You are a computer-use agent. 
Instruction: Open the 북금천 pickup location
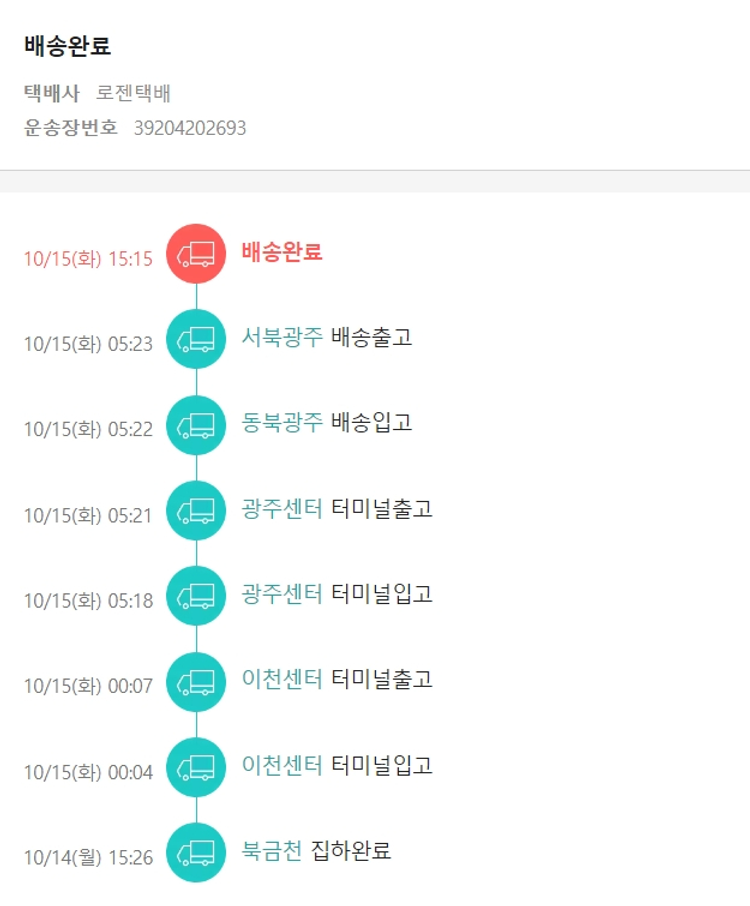pos(271,851)
